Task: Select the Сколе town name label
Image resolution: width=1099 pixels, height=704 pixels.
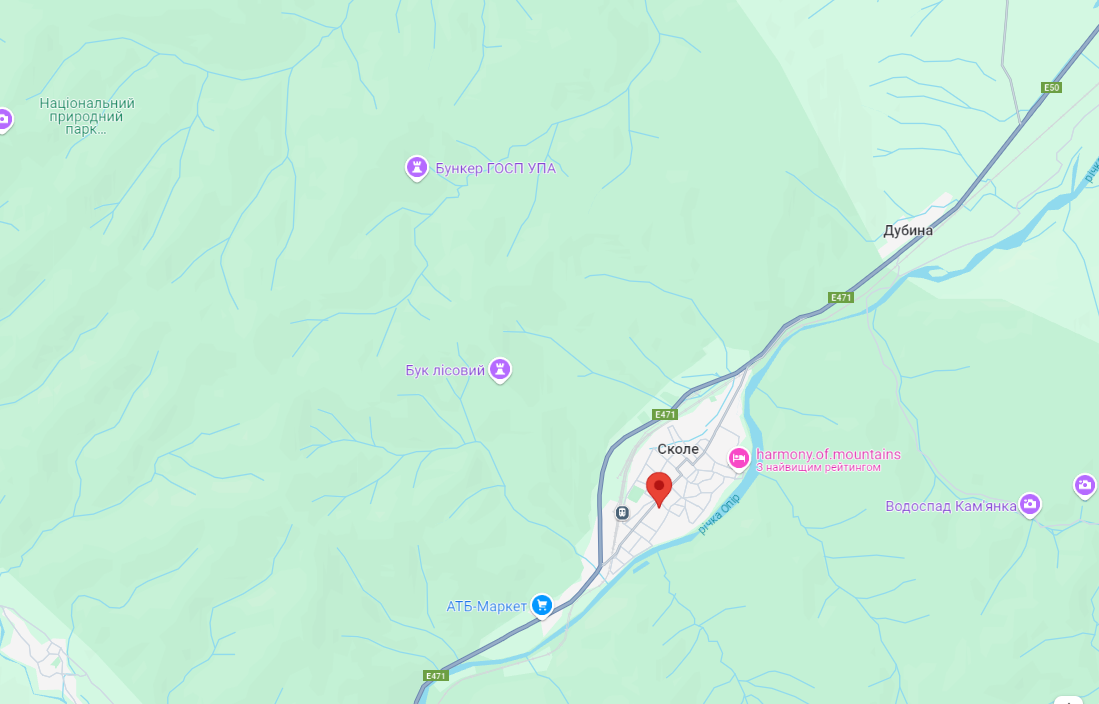Action: 678,449
